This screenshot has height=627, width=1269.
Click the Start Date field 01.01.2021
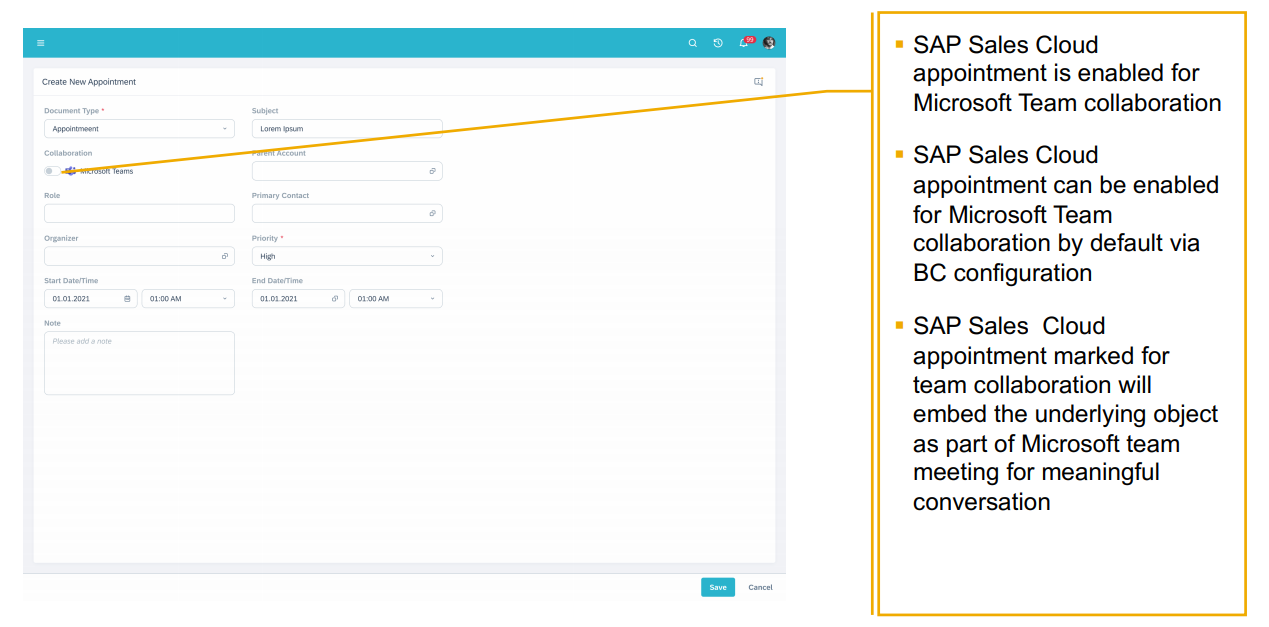click(91, 298)
